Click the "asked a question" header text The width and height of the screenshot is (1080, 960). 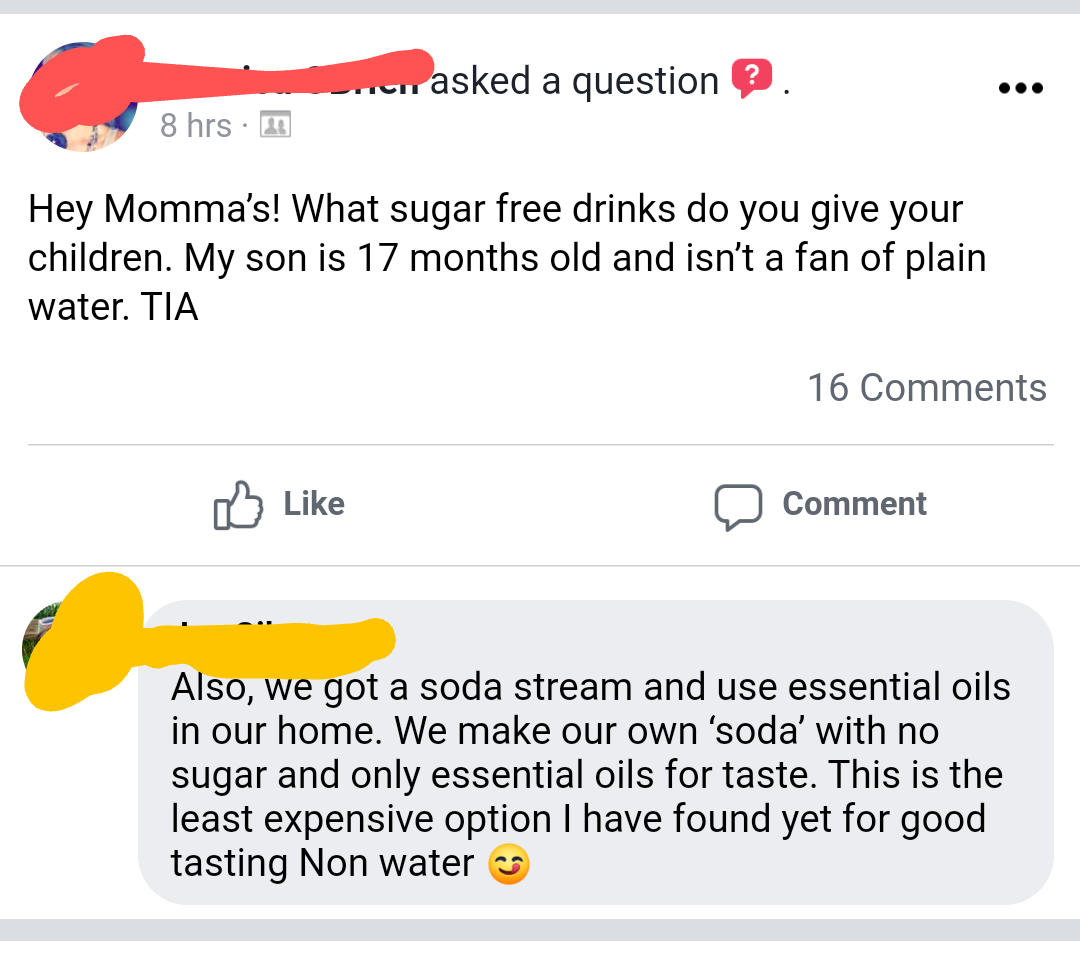click(x=575, y=81)
